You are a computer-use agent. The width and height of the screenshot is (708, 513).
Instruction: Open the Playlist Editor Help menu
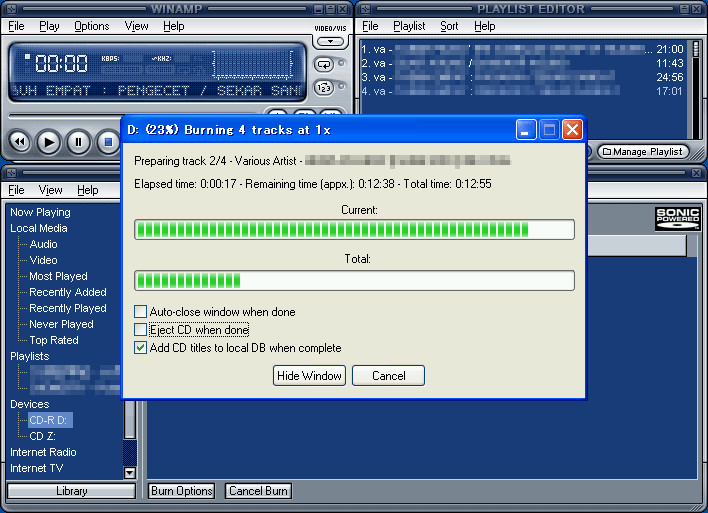[x=484, y=26]
